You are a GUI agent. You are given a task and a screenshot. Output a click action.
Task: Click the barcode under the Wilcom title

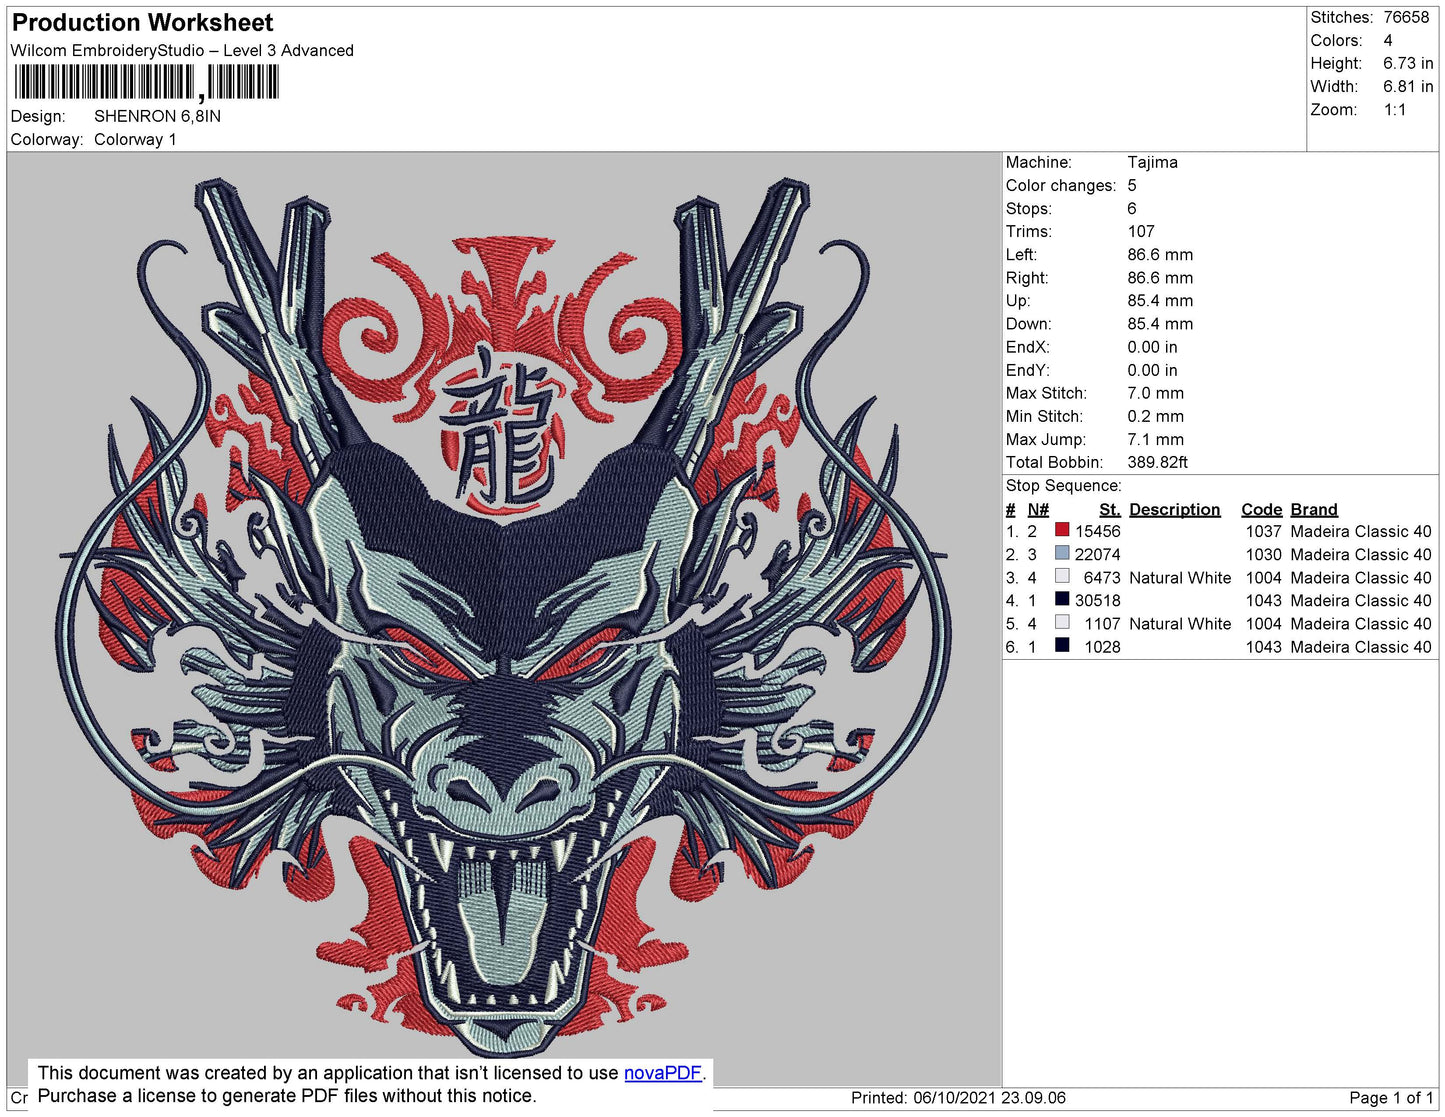(146, 82)
